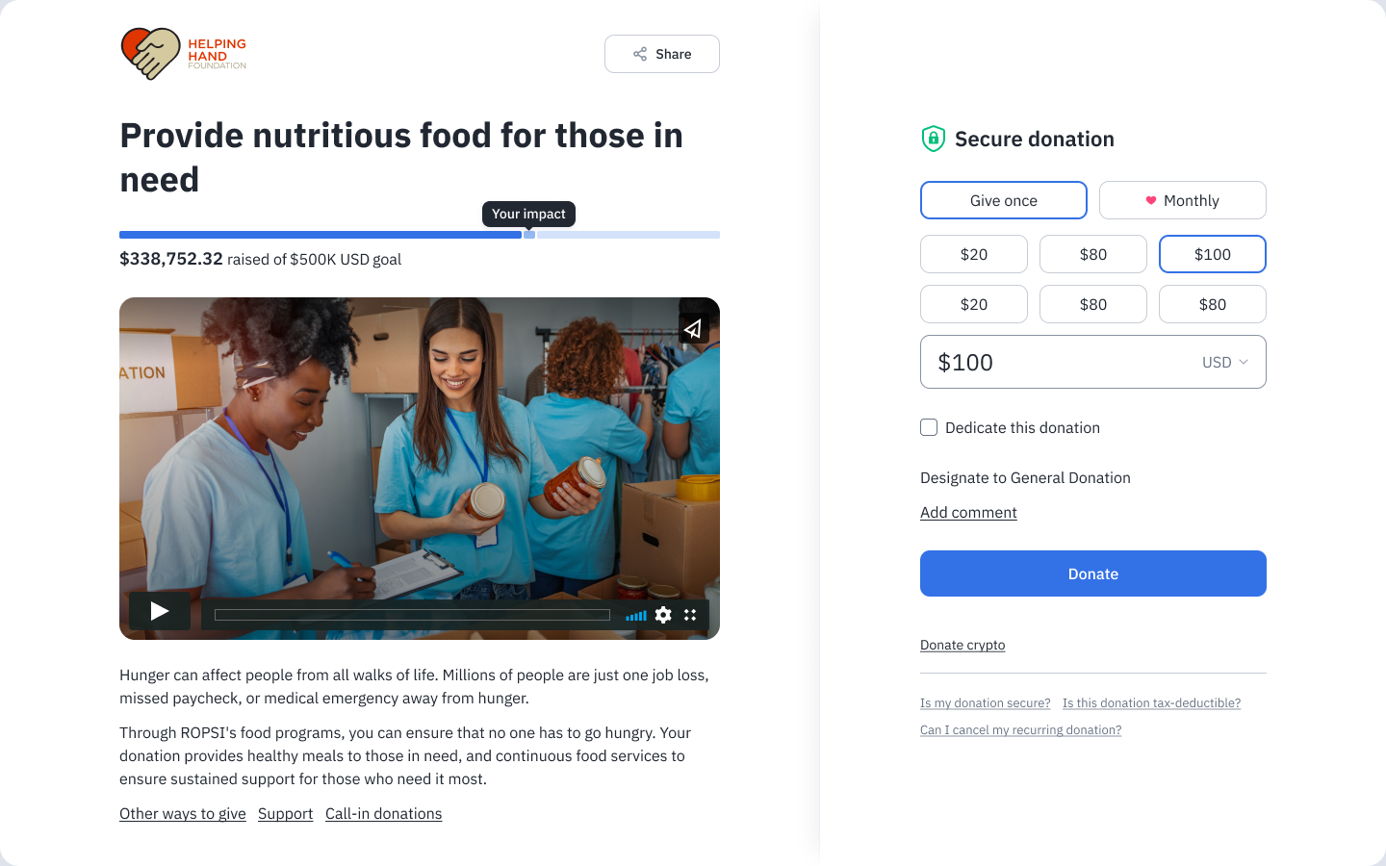The height and width of the screenshot is (866, 1386).
Task: Click the Share button
Action: 662,54
